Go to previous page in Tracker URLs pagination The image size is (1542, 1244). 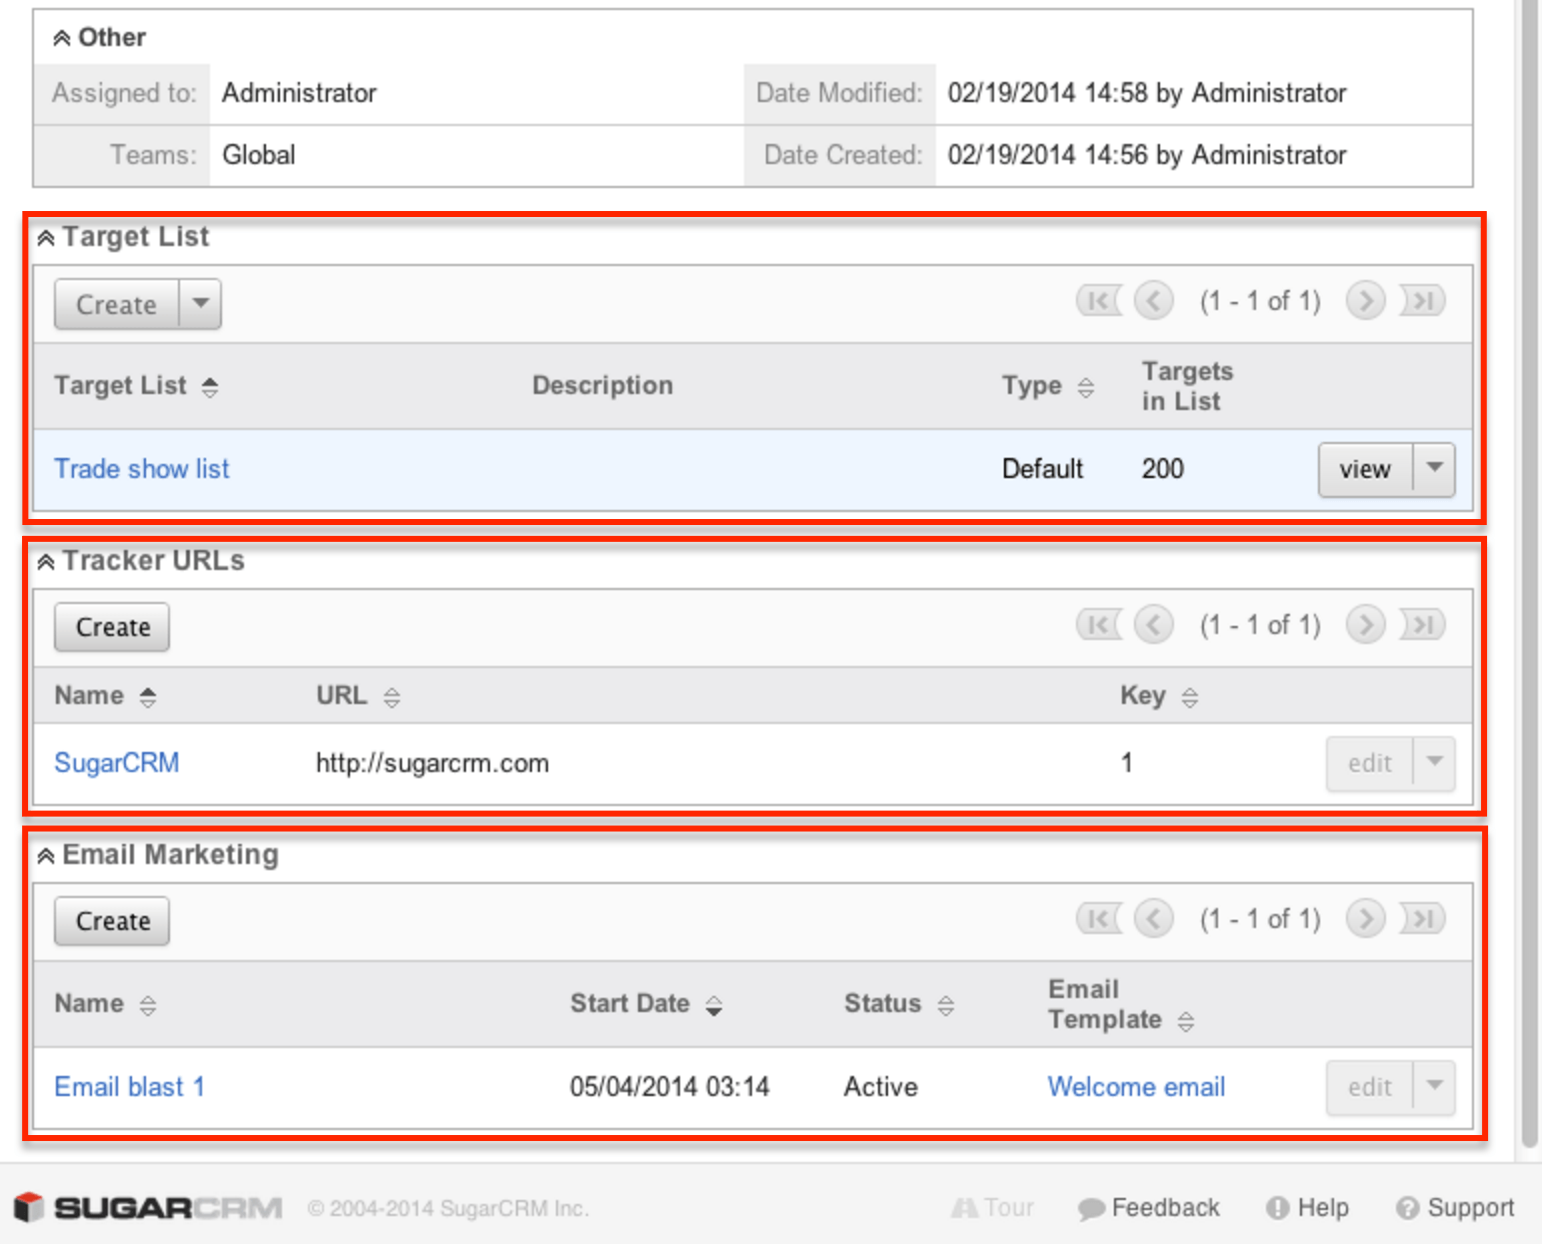pyautogui.click(x=1154, y=625)
